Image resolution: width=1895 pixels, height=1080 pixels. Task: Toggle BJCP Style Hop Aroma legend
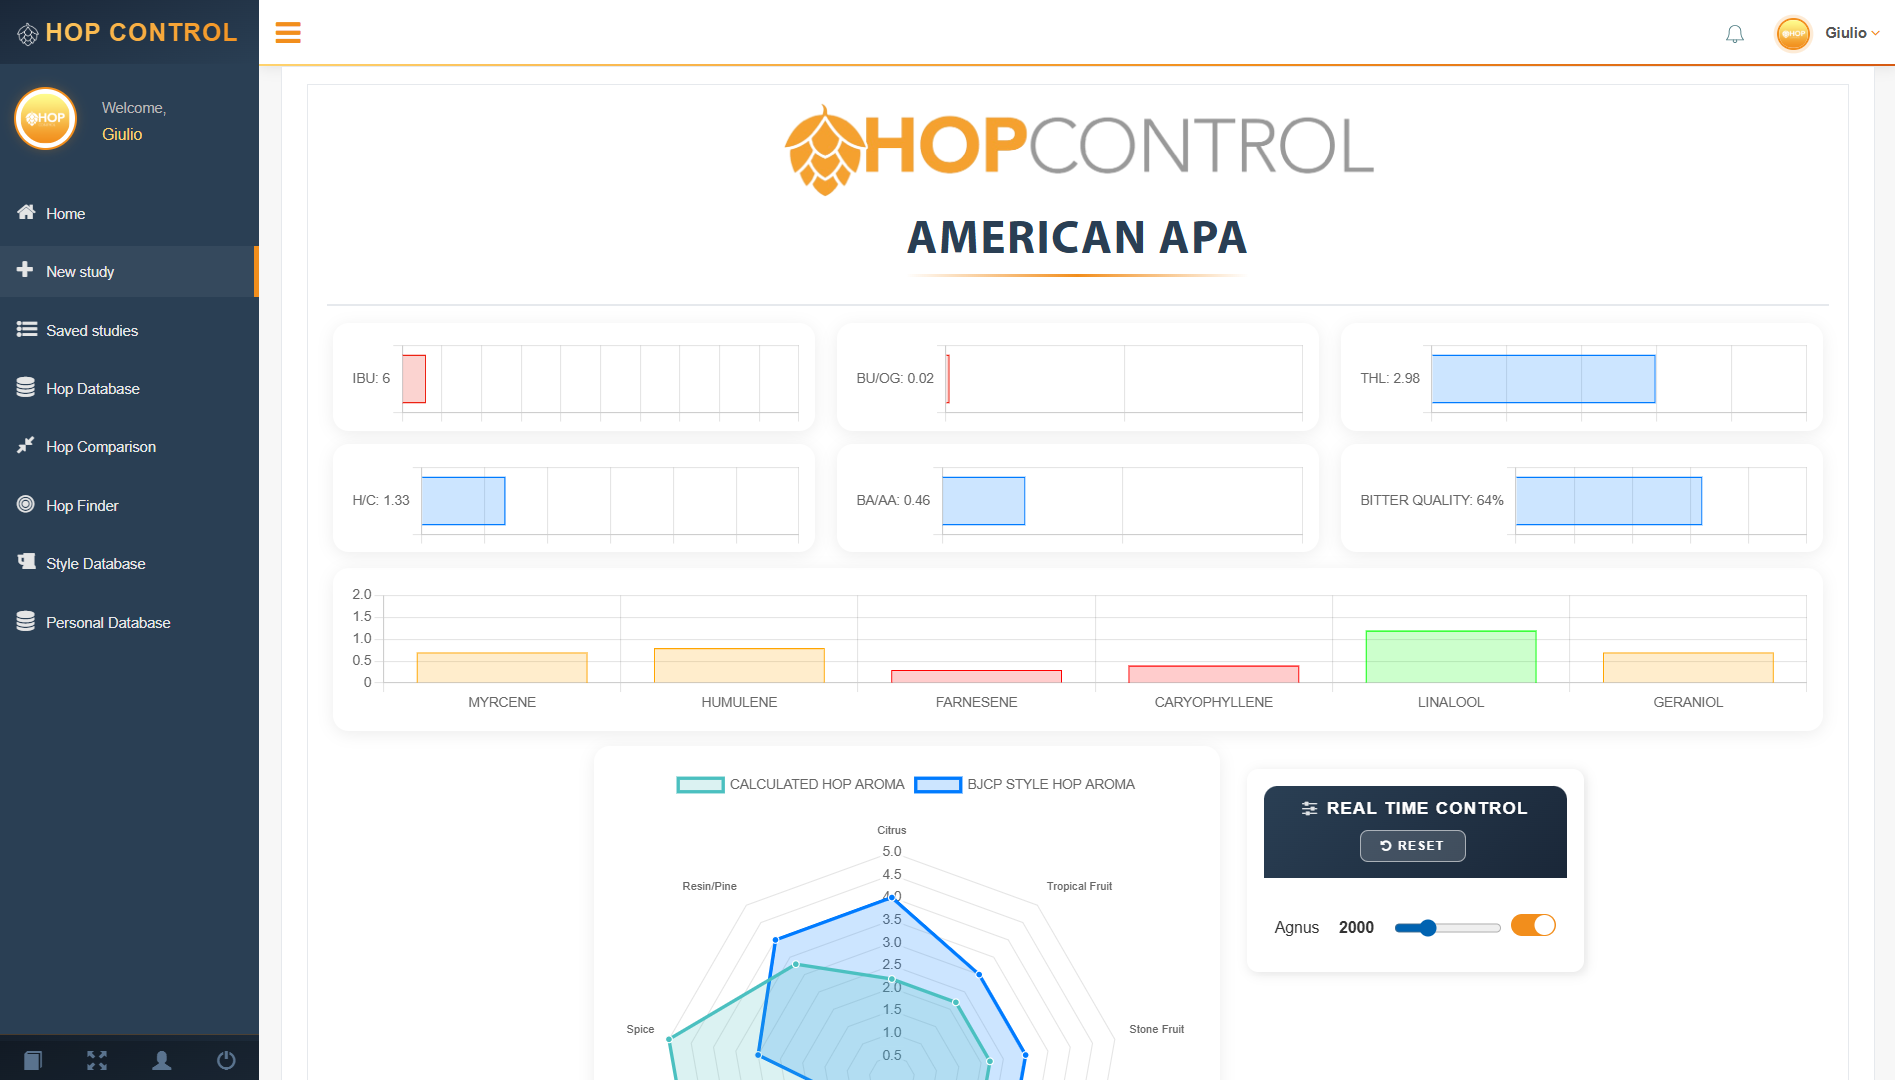point(1024,785)
